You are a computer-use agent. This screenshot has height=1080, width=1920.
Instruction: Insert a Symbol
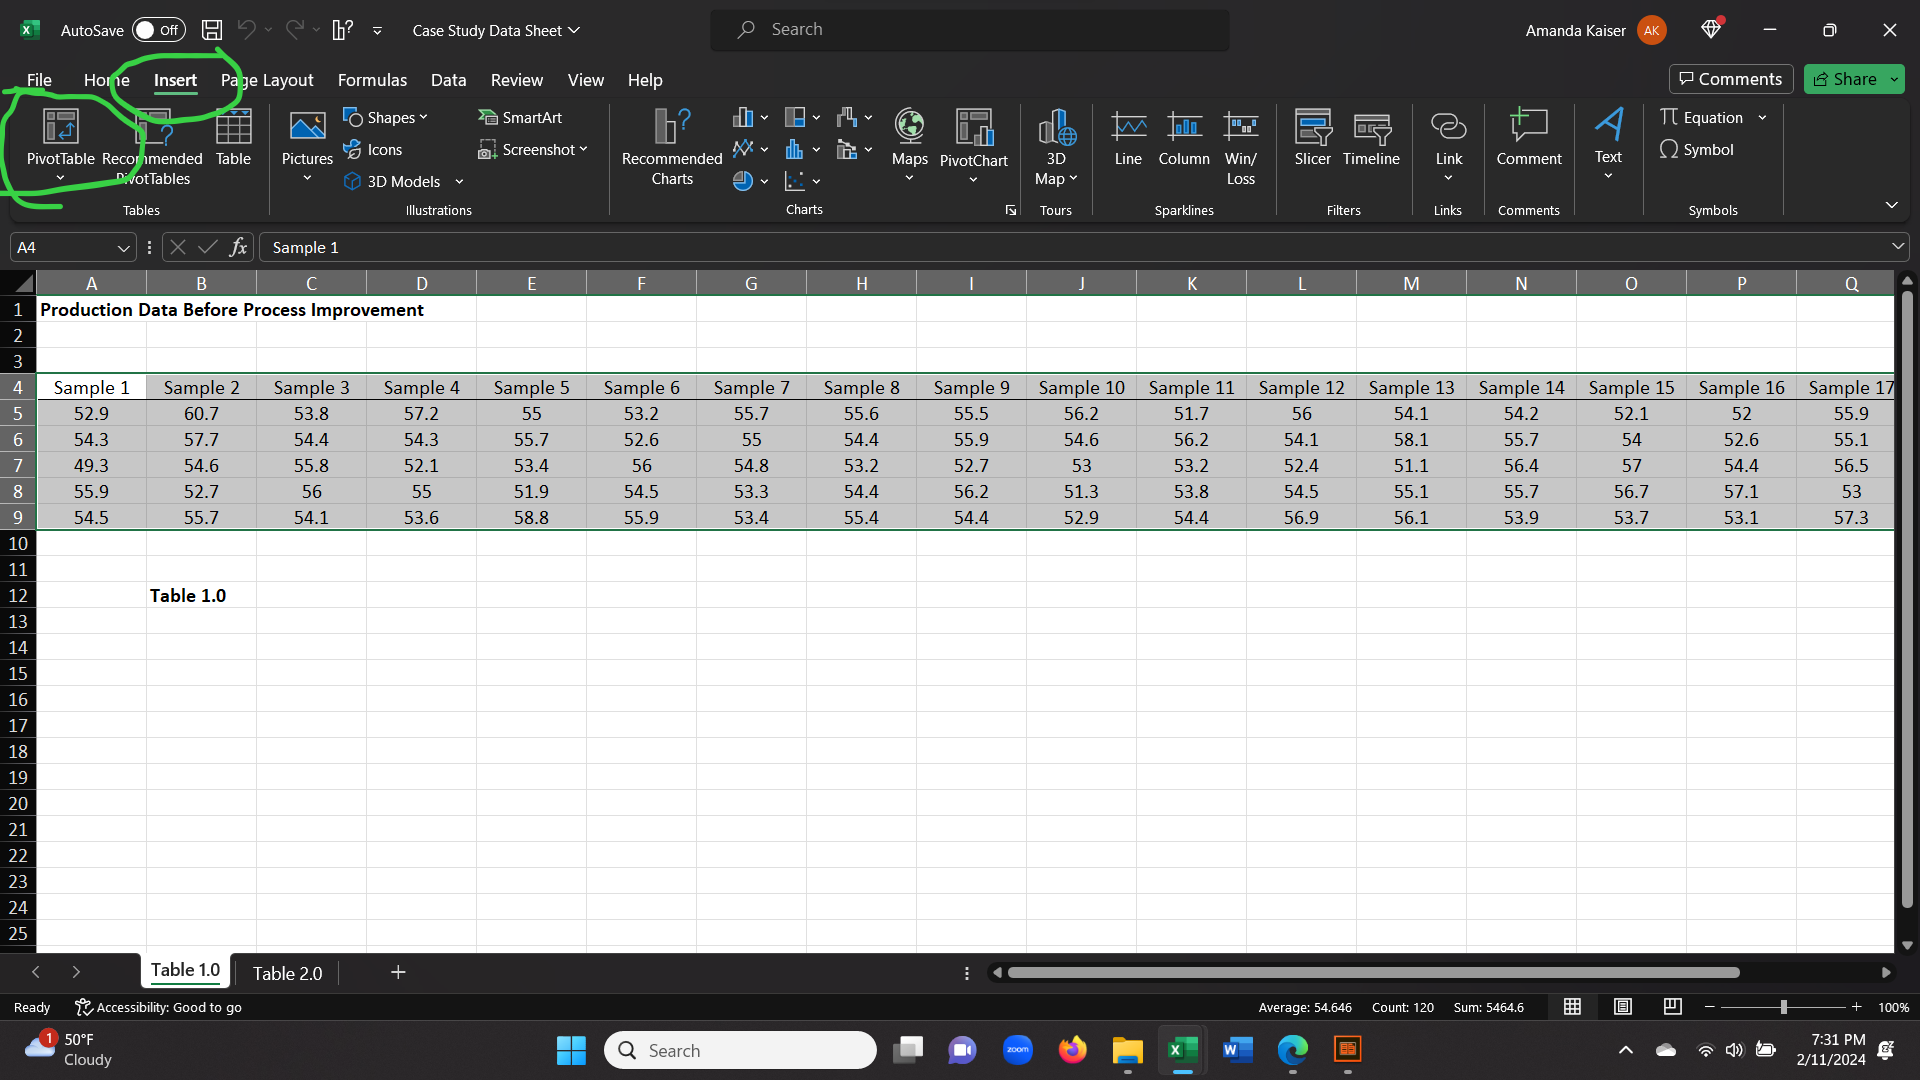[x=1697, y=150]
